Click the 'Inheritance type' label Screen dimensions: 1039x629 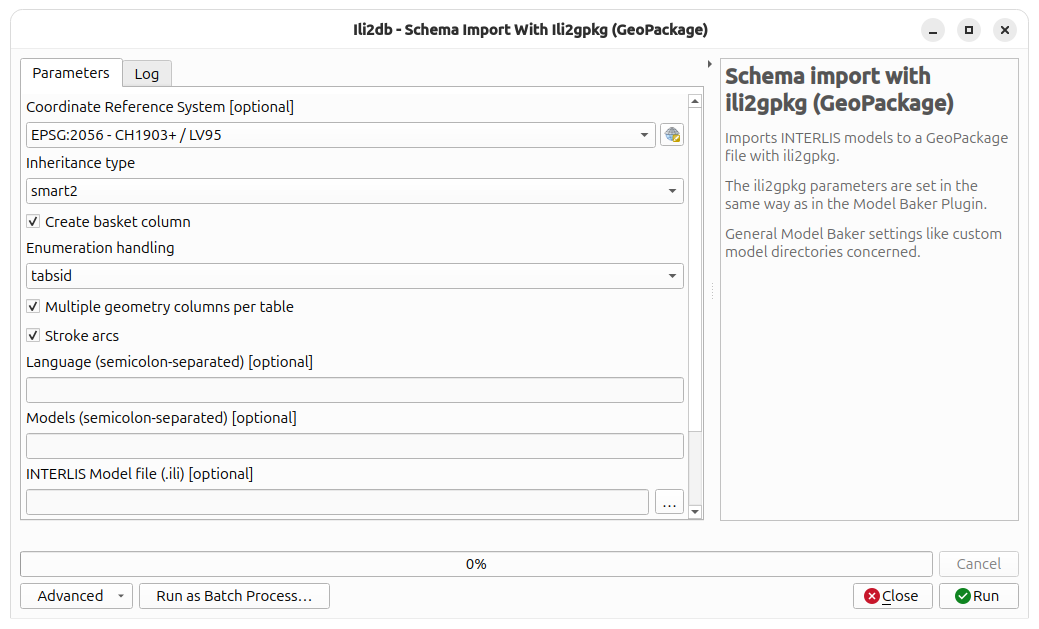click(x=80, y=163)
